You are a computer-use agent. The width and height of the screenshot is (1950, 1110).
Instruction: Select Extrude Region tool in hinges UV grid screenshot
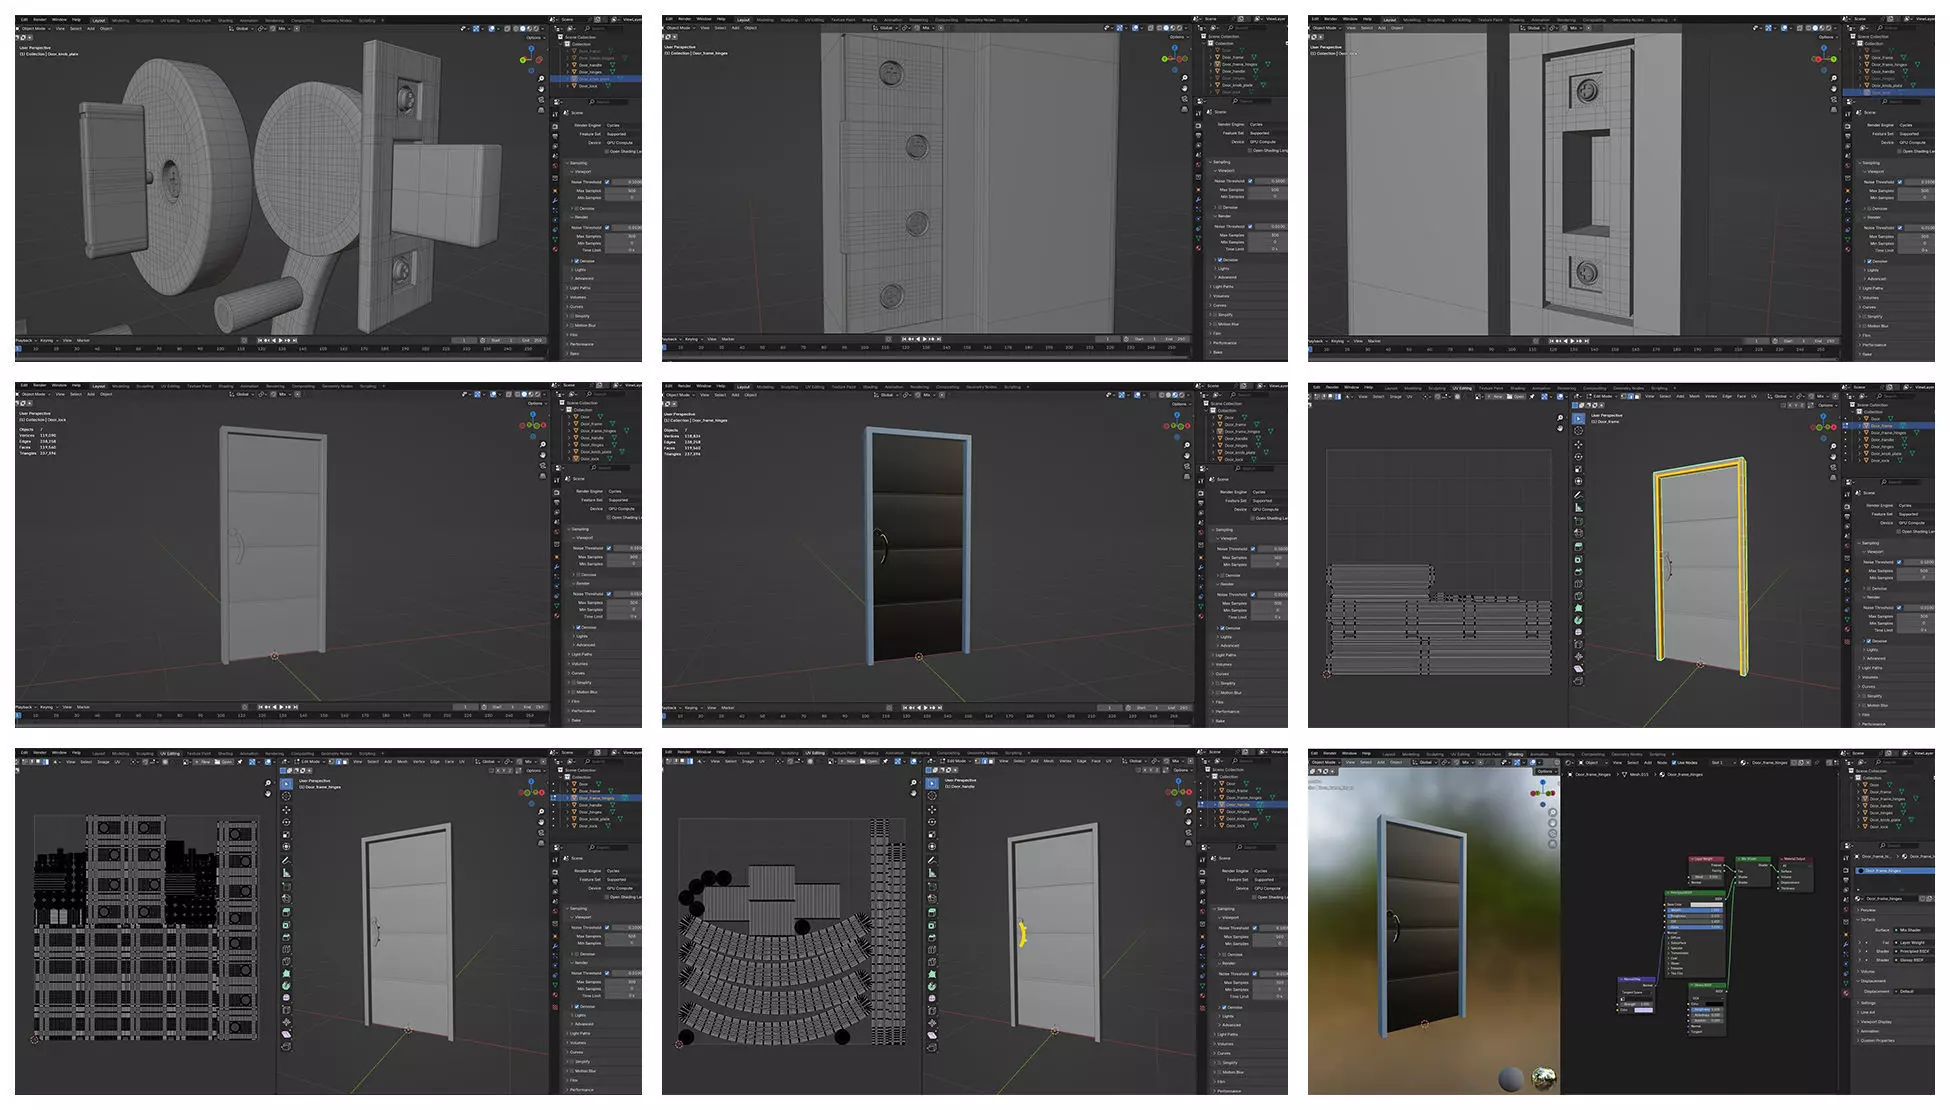click(286, 912)
